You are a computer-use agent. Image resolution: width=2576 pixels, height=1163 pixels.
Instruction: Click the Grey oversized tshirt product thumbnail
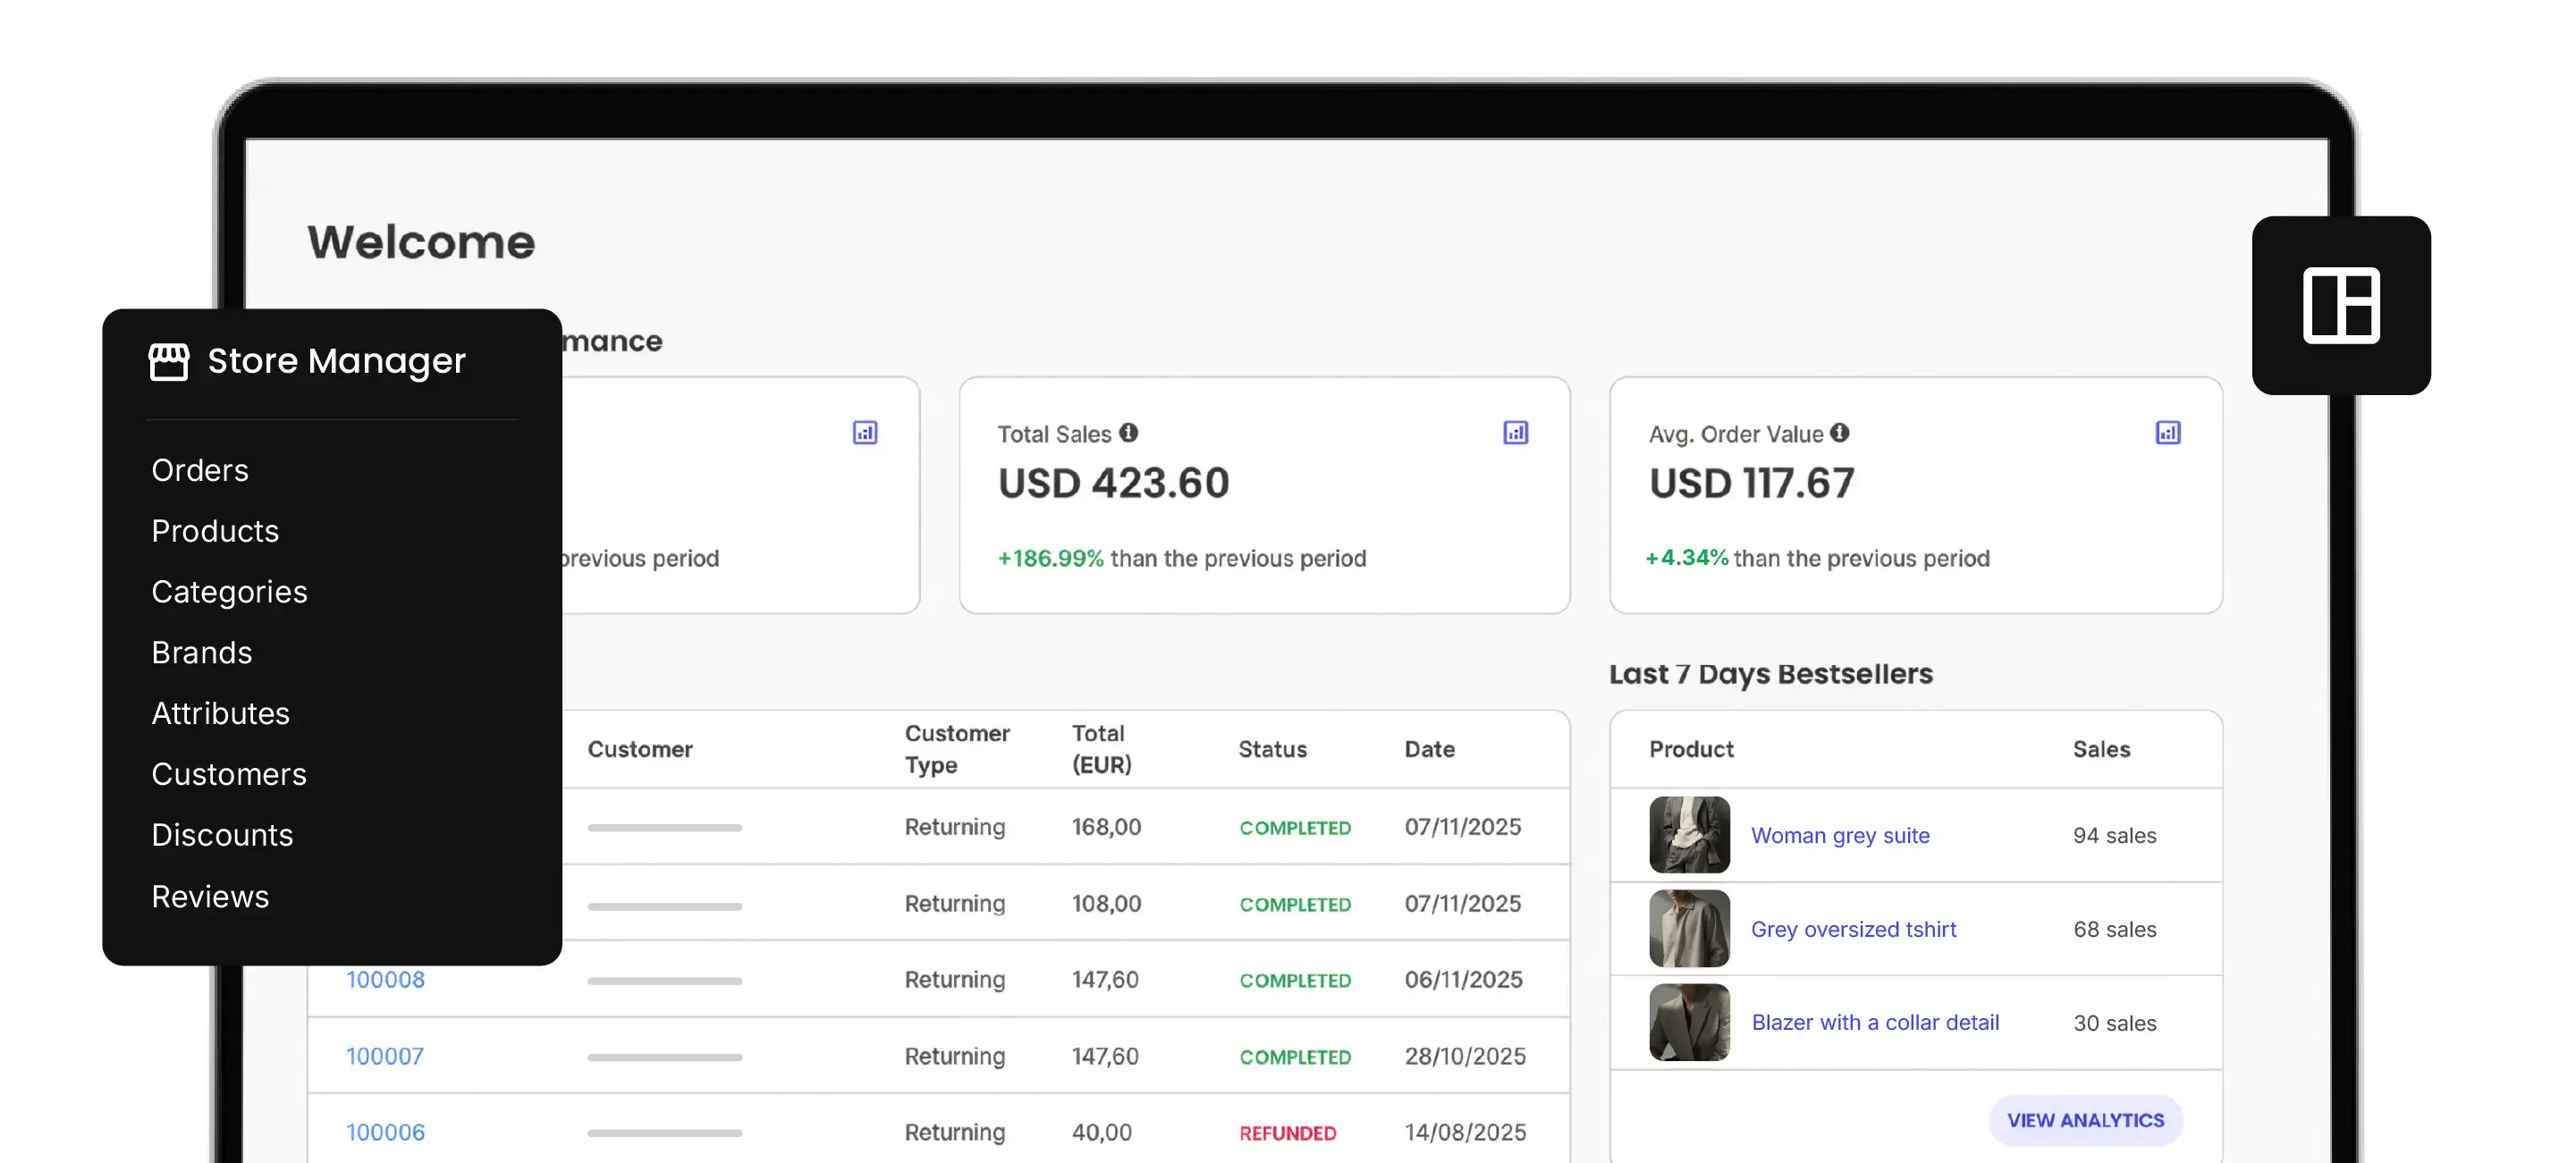(x=1688, y=928)
